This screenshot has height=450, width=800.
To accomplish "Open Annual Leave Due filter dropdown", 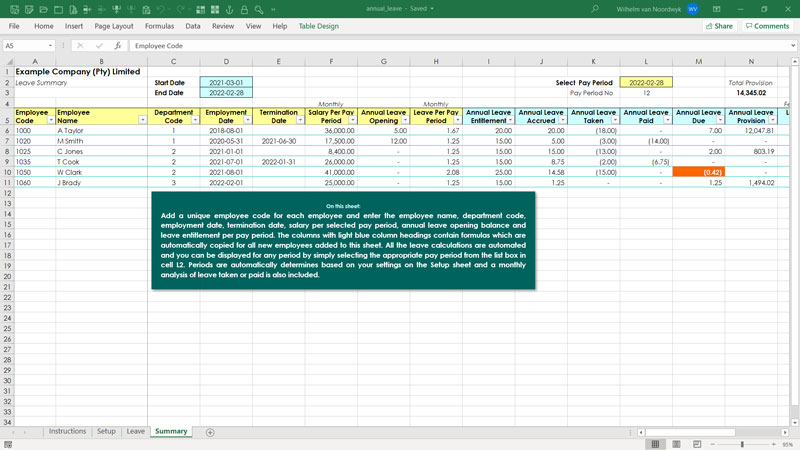I will (720, 120).
